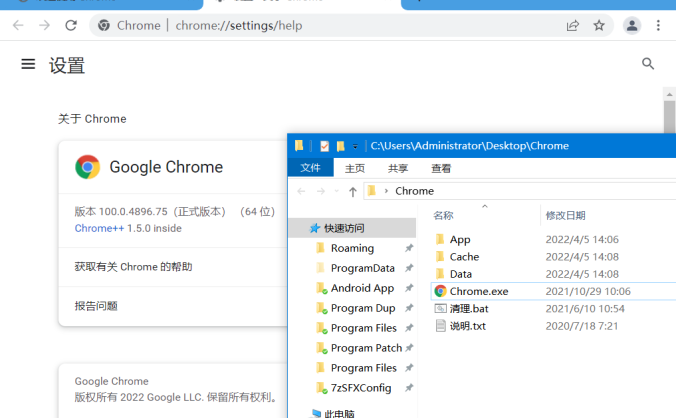Open the Chrome profile avatar button
Image resolution: width=676 pixels, height=418 pixels.
coord(632,25)
